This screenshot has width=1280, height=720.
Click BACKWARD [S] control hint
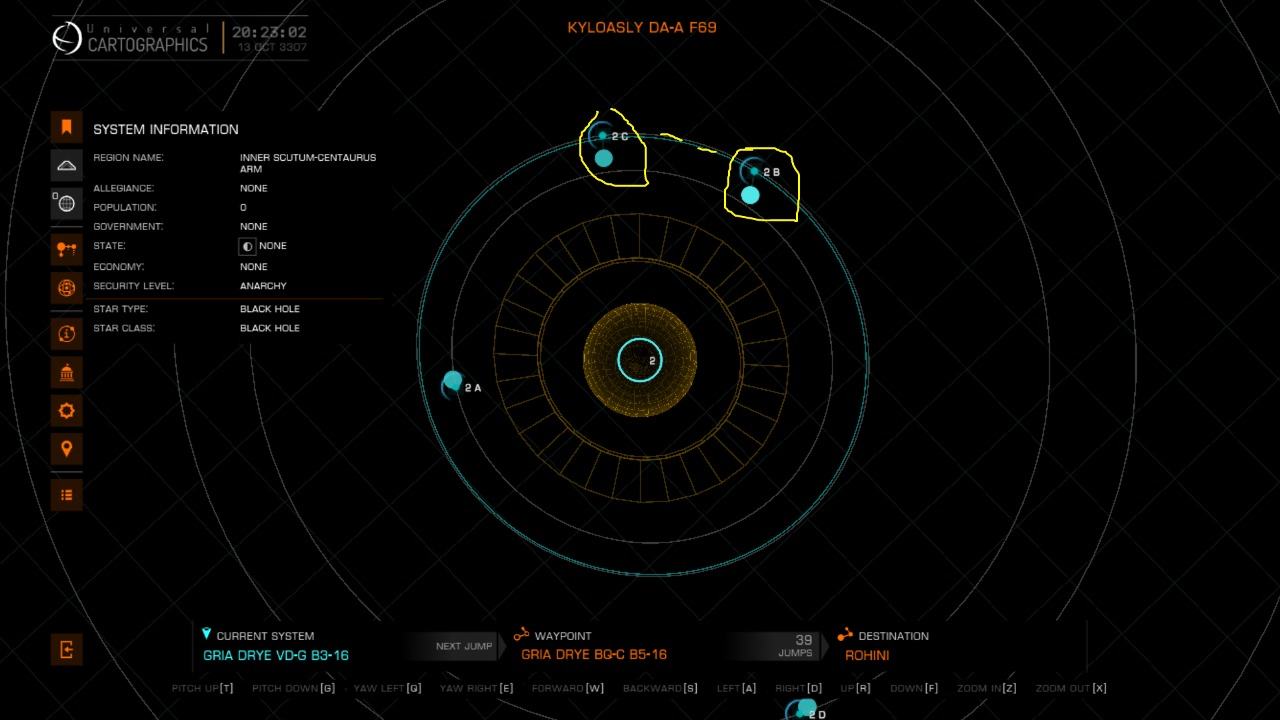coord(660,688)
